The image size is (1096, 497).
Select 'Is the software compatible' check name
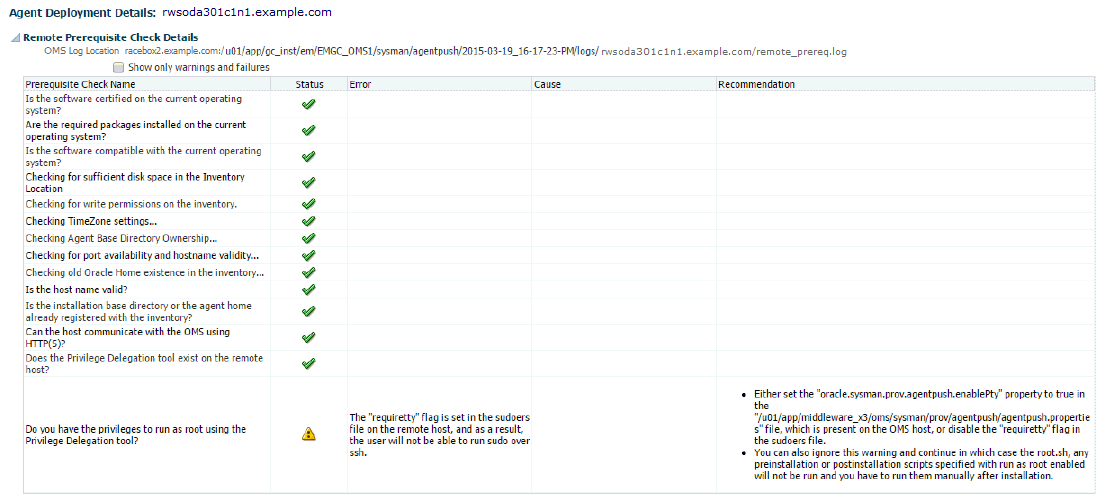pos(143,156)
